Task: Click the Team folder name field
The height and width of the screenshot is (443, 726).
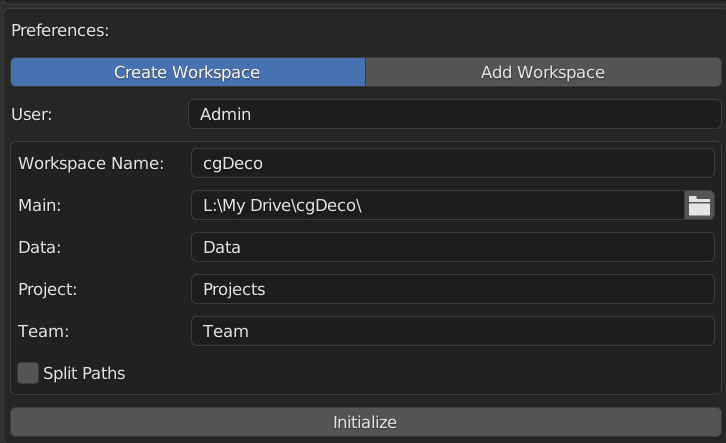Action: pyautogui.click(x=453, y=331)
